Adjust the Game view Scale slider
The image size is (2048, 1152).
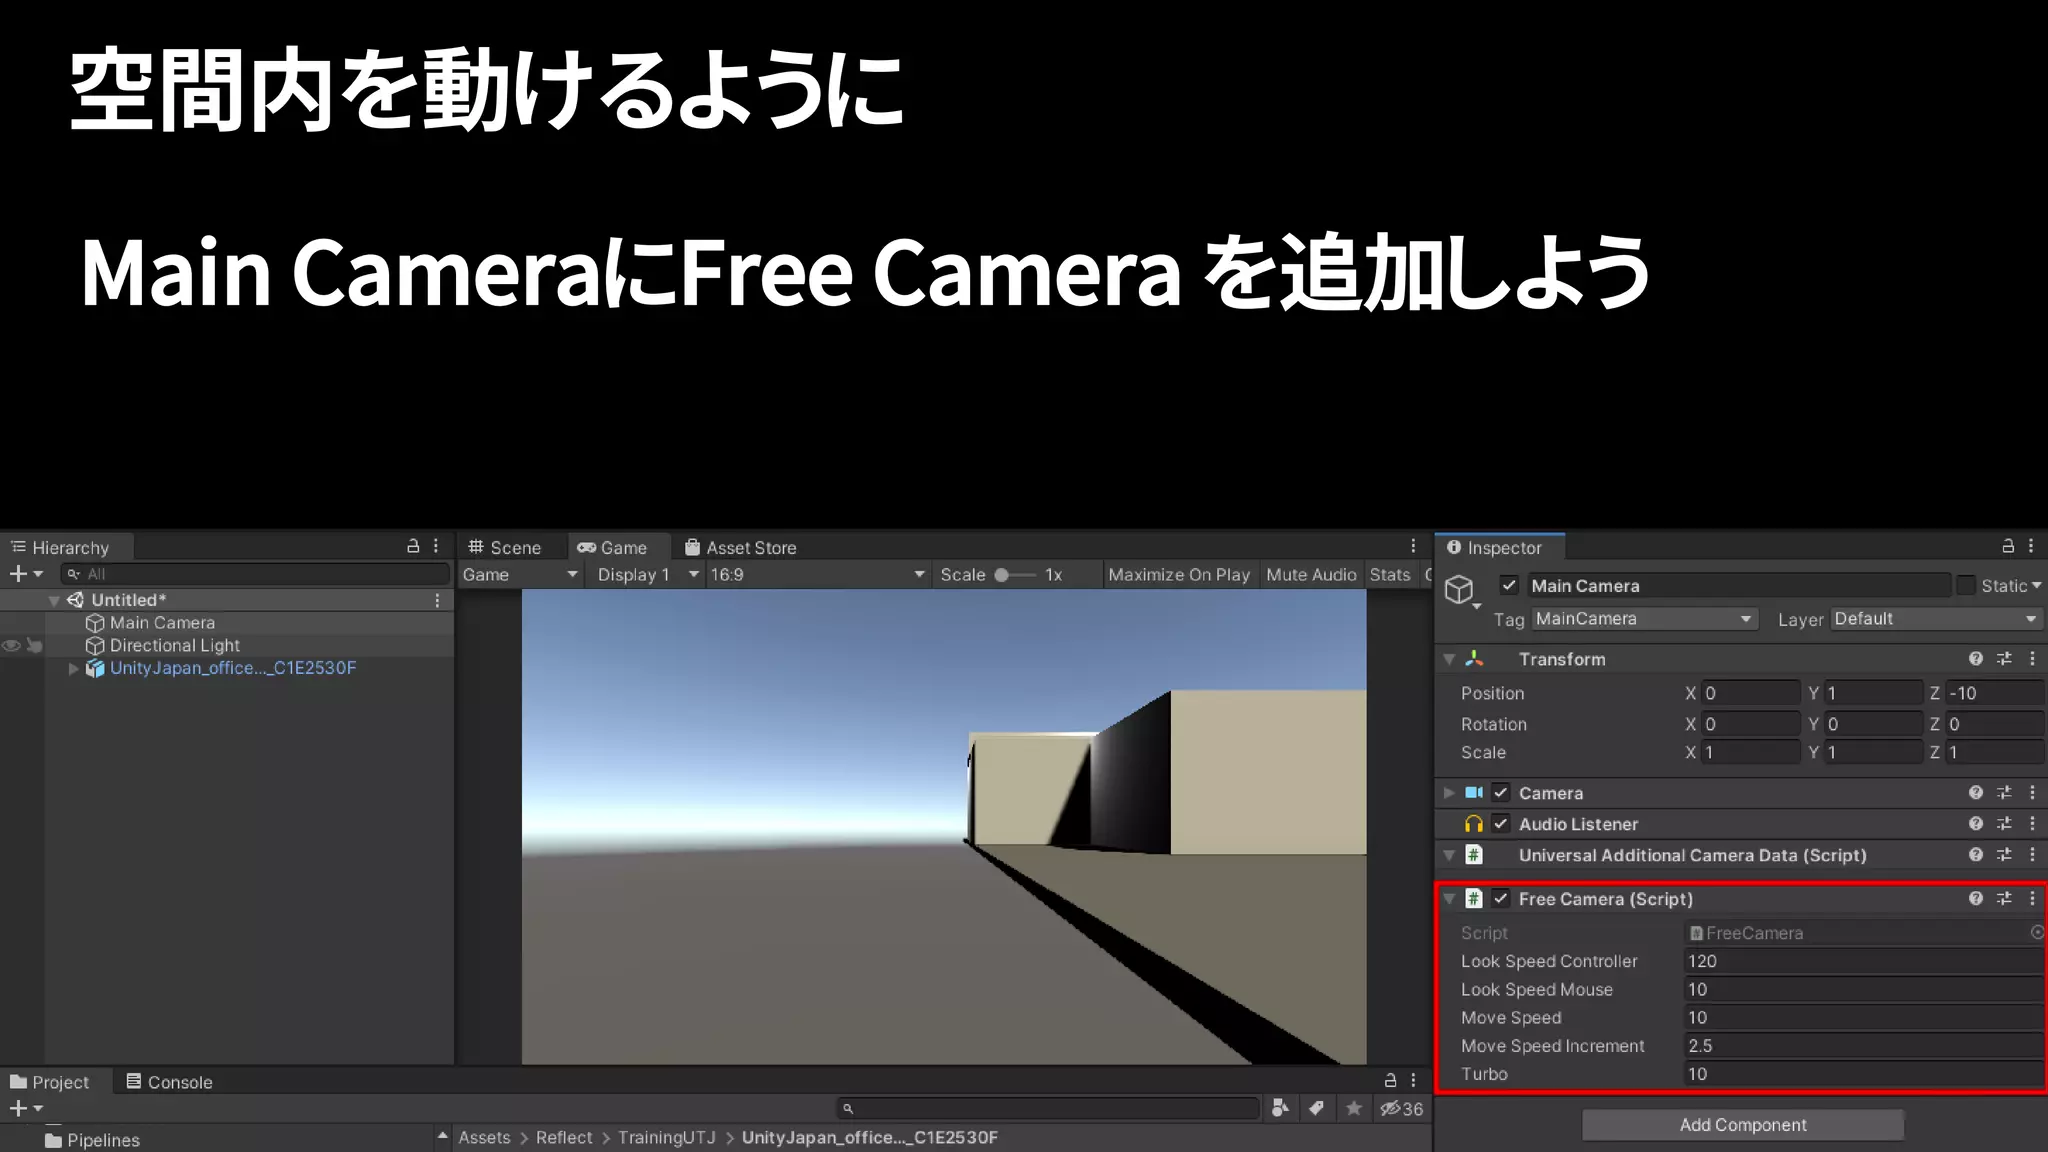click(1015, 575)
